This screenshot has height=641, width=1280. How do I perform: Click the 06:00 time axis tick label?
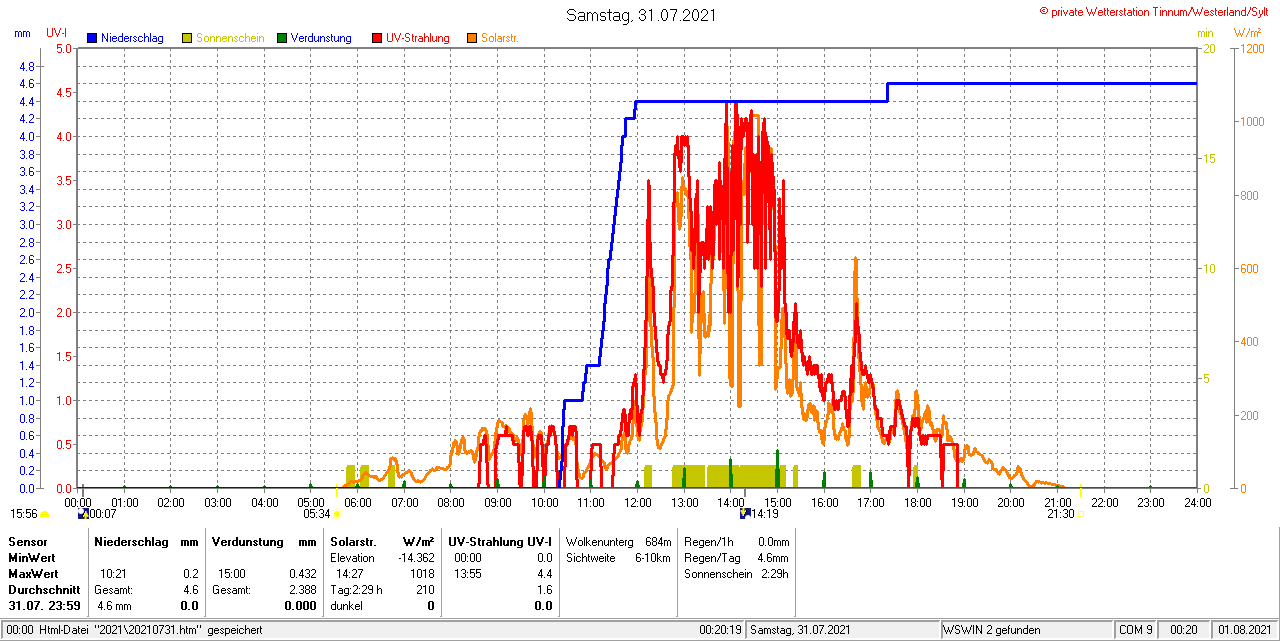pyautogui.click(x=358, y=502)
